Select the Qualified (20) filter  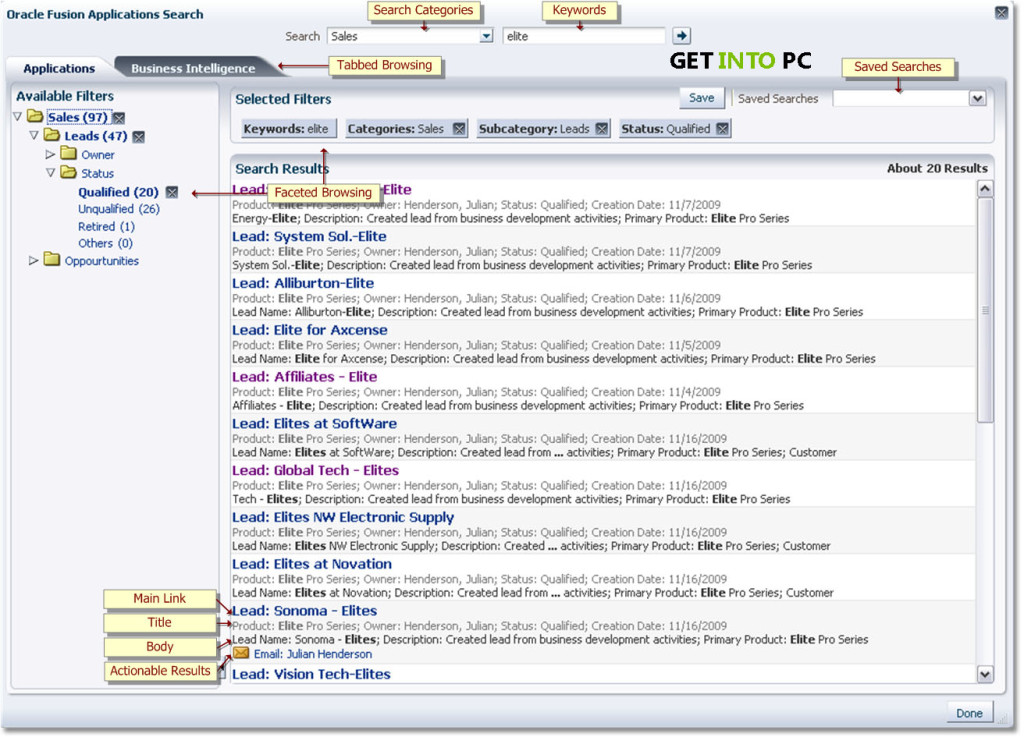coord(118,192)
